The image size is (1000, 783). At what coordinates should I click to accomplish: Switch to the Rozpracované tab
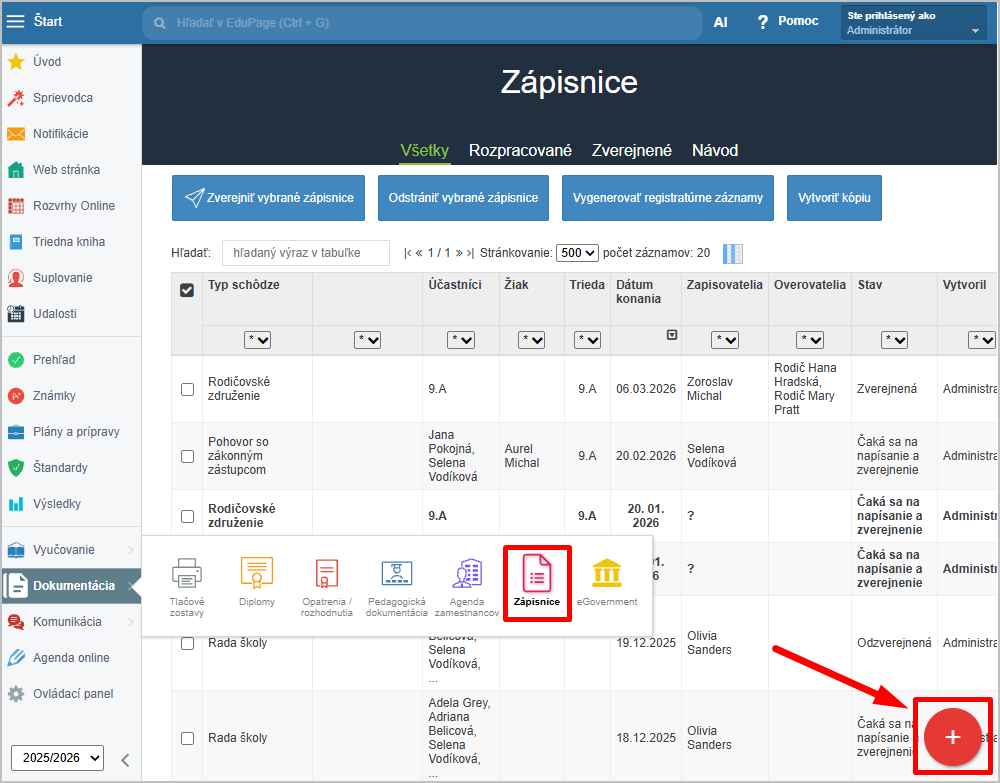[x=520, y=150]
